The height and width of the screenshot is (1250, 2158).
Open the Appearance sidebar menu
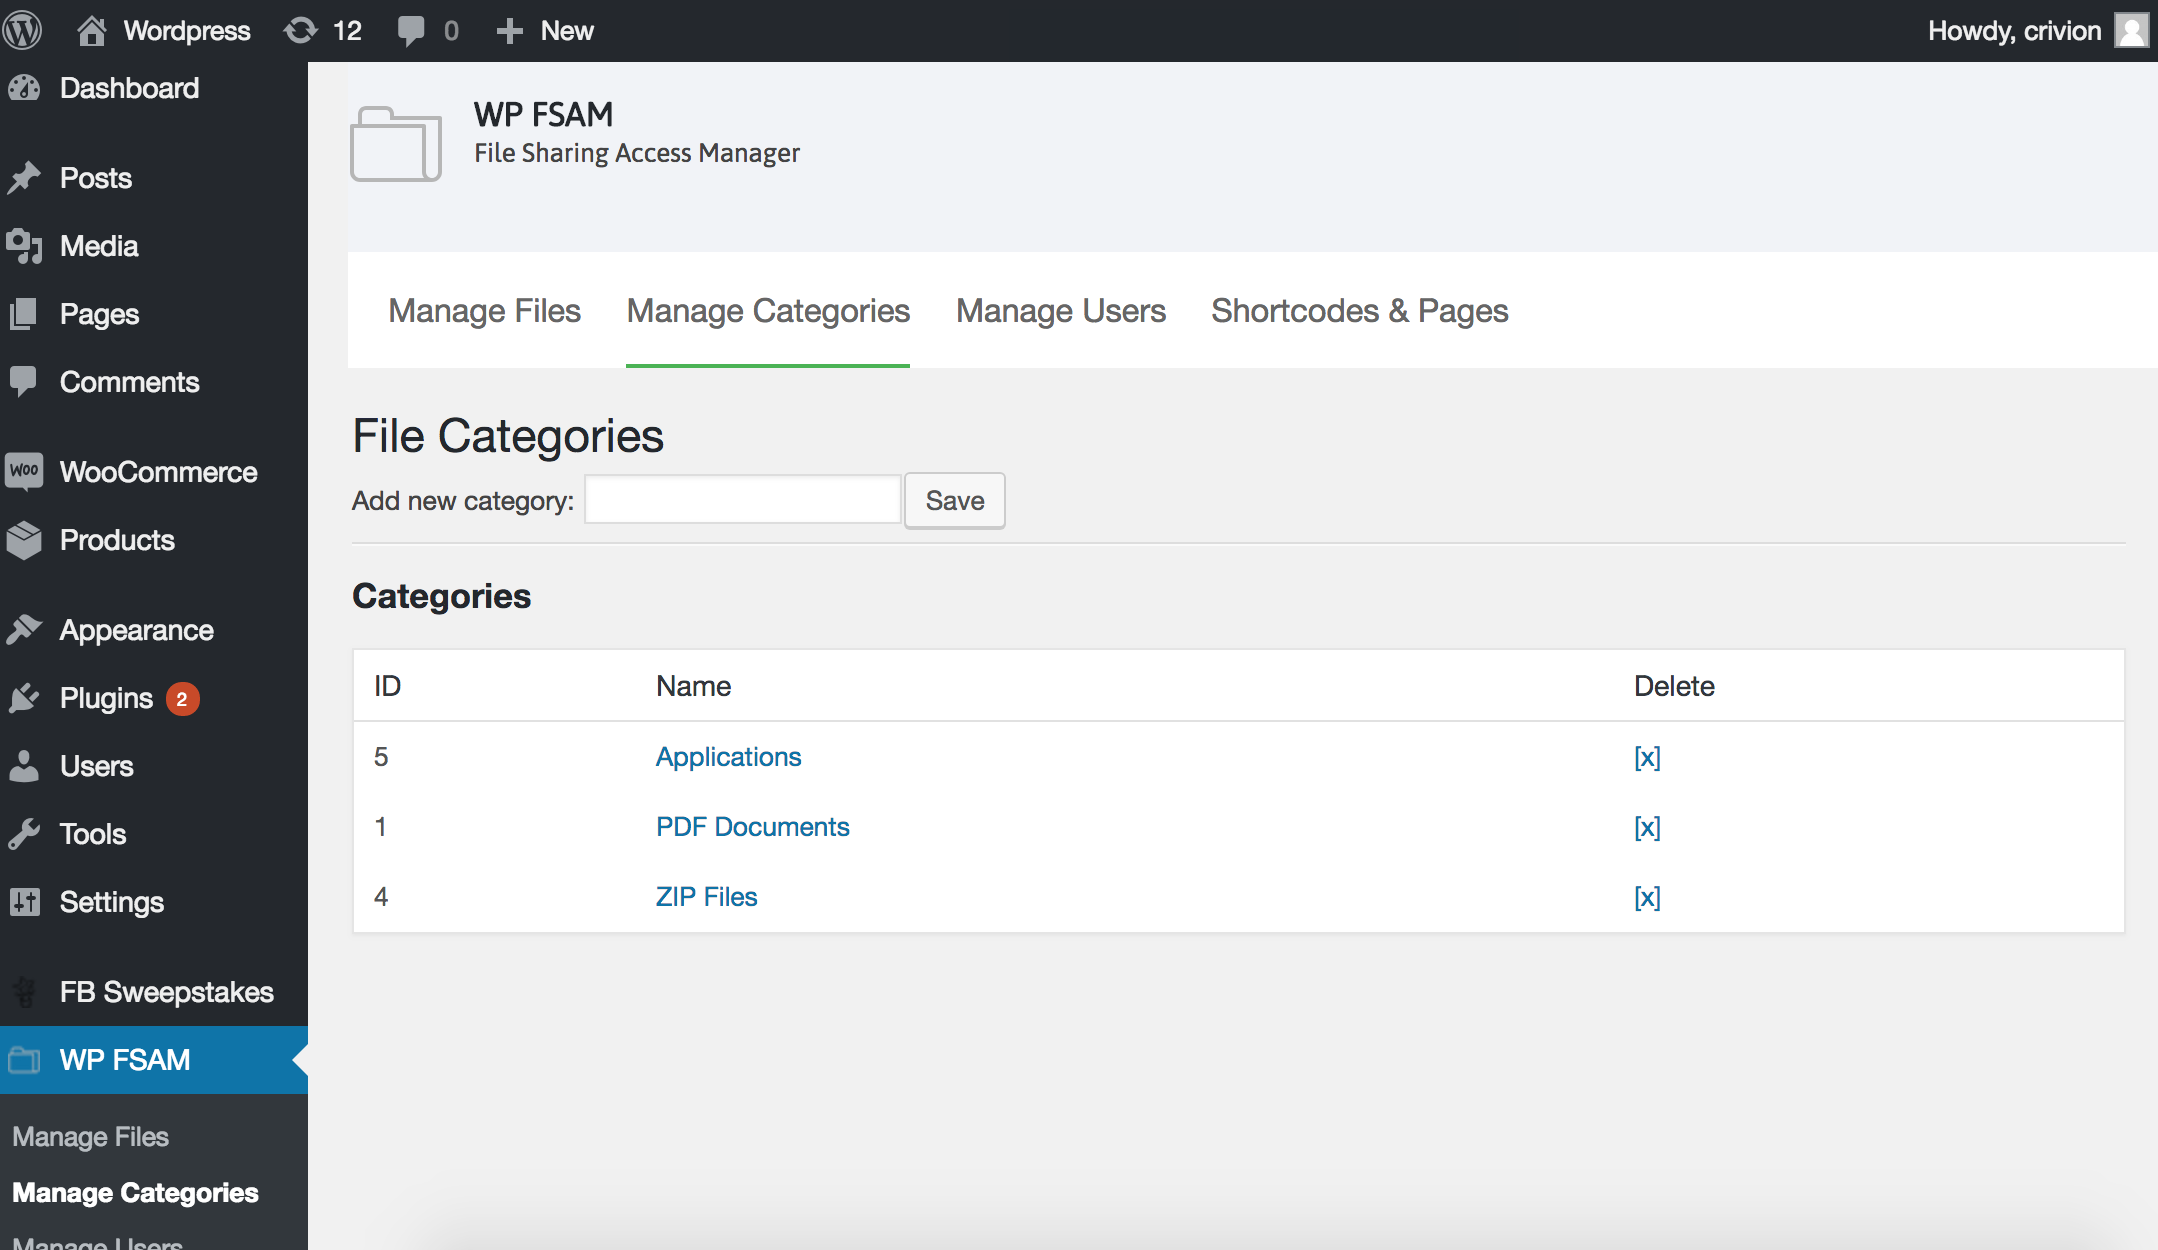pos(136,630)
